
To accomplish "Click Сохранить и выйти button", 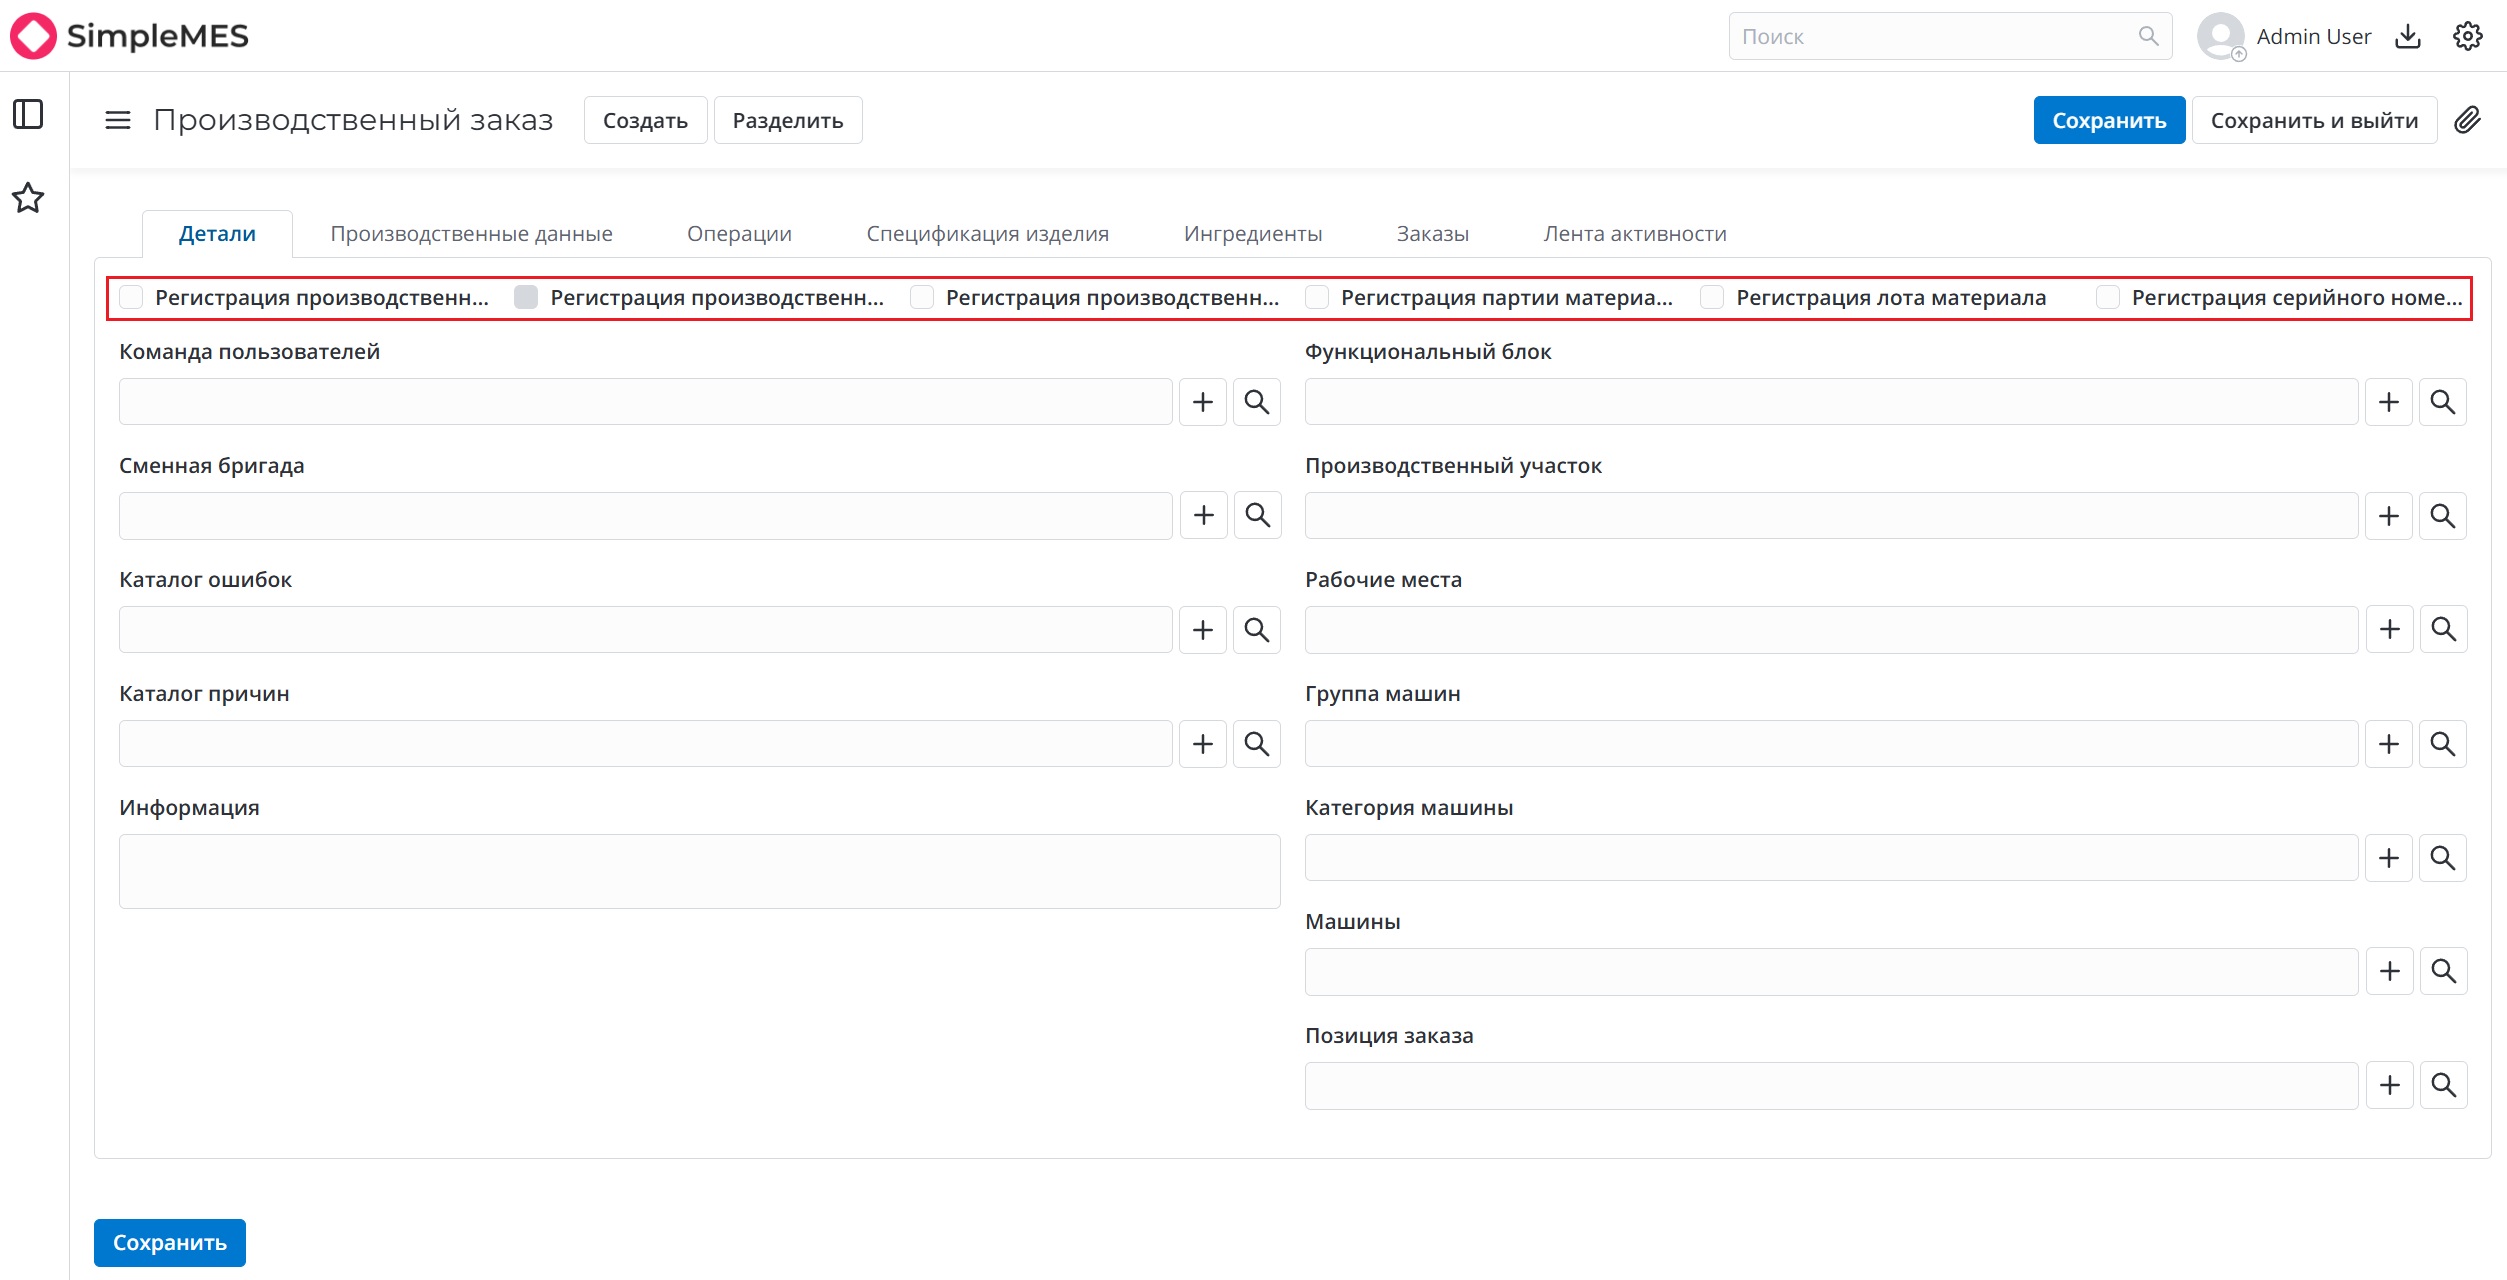I will tap(2314, 120).
